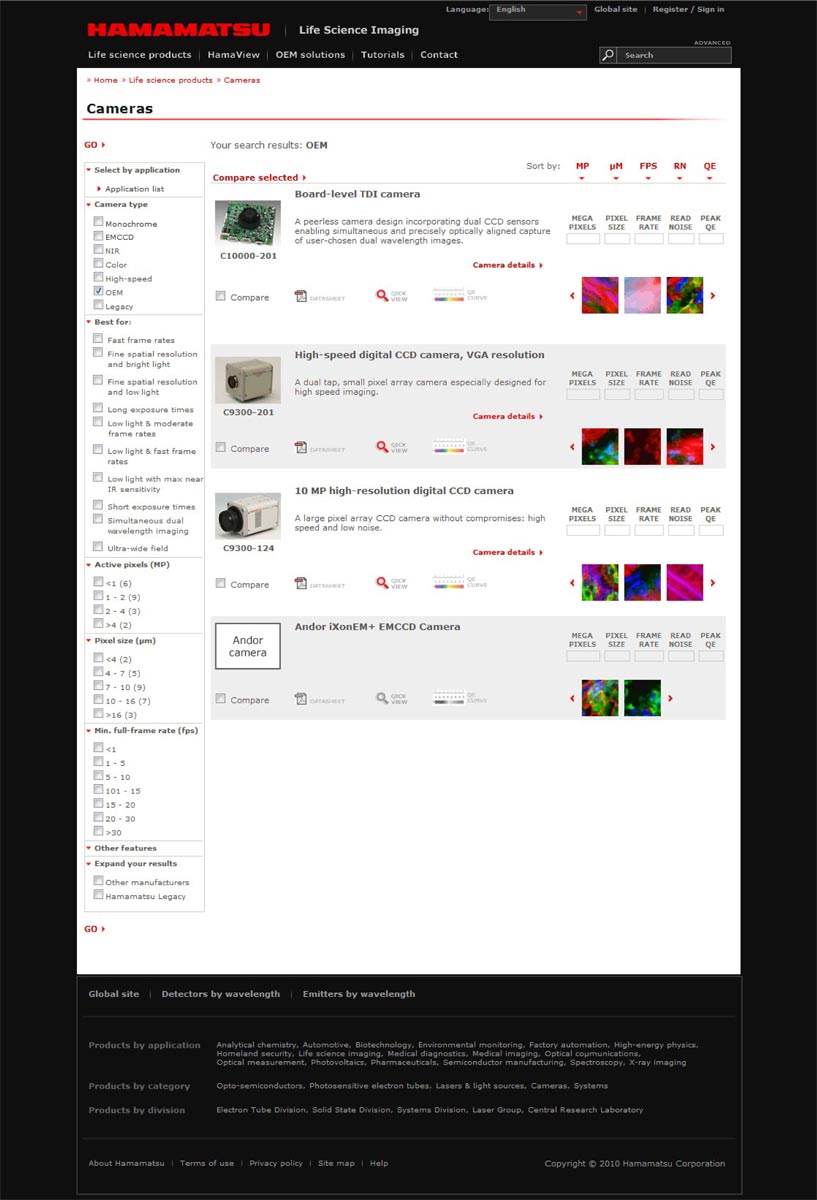817x1200 pixels.
Task: Click left arrow of C9300-201 image carousel
Action: pos(572,447)
